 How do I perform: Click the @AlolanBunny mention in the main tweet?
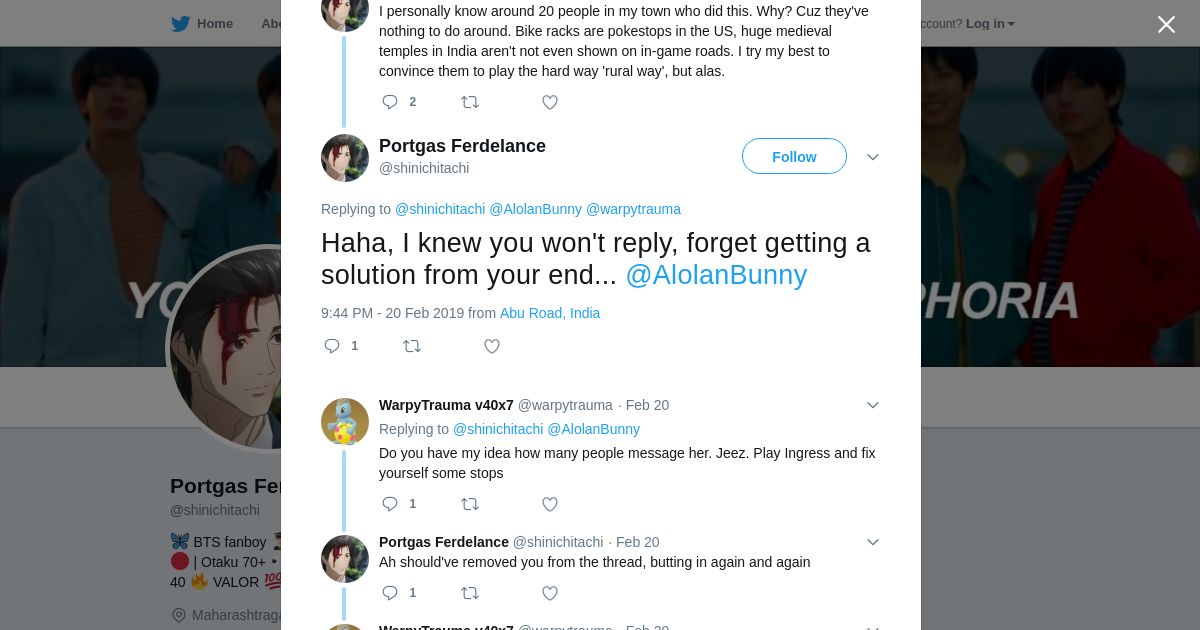pyautogui.click(x=715, y=275)
